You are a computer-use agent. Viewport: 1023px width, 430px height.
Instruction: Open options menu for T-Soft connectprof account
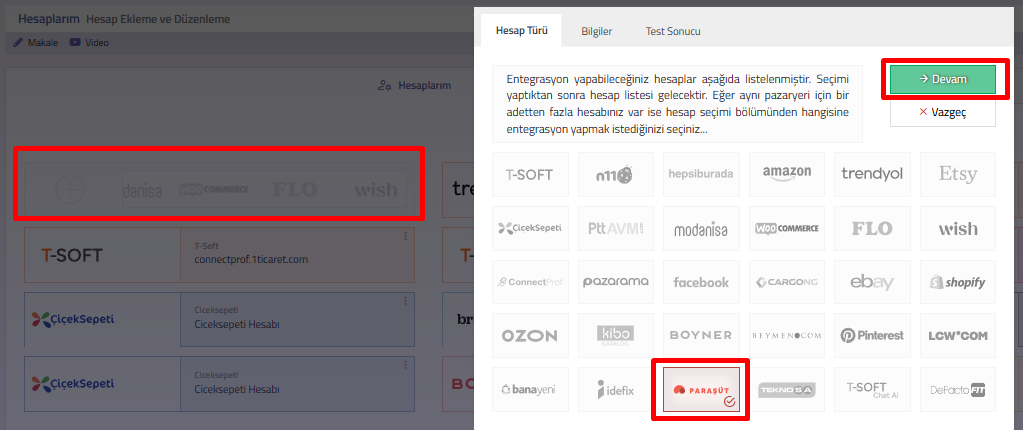pyautogui.click(x=405, y=236)
